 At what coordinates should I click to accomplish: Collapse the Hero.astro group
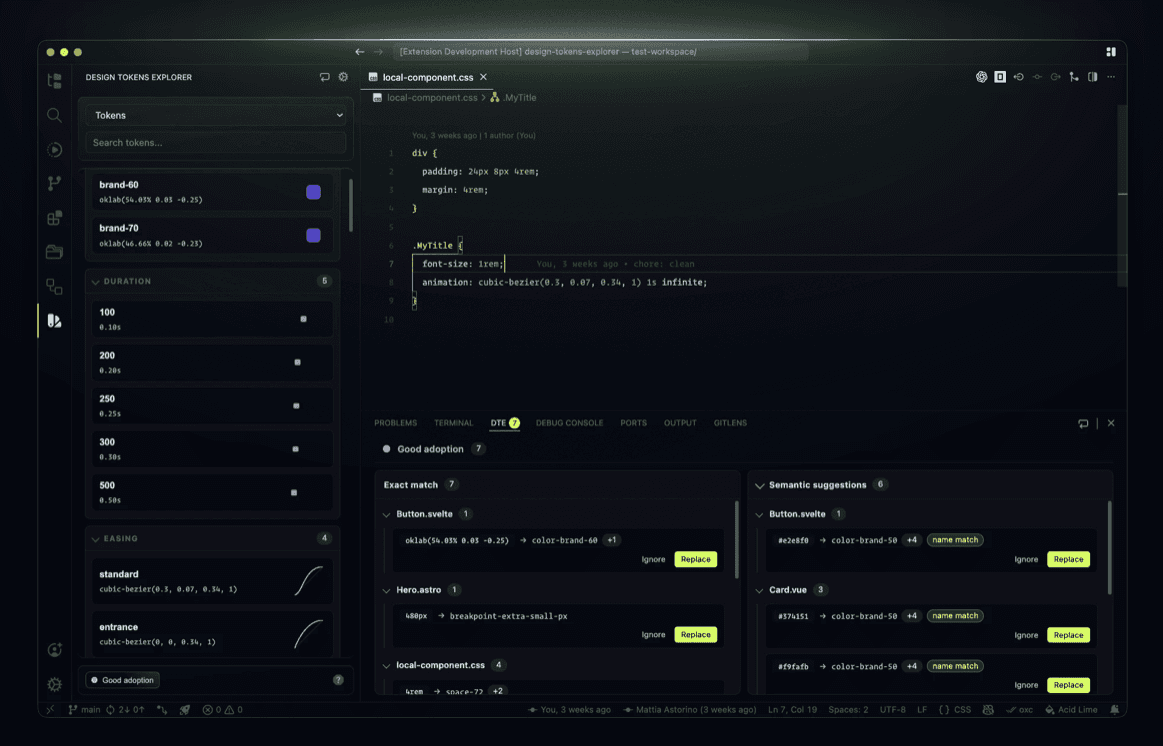pos(386,591)
